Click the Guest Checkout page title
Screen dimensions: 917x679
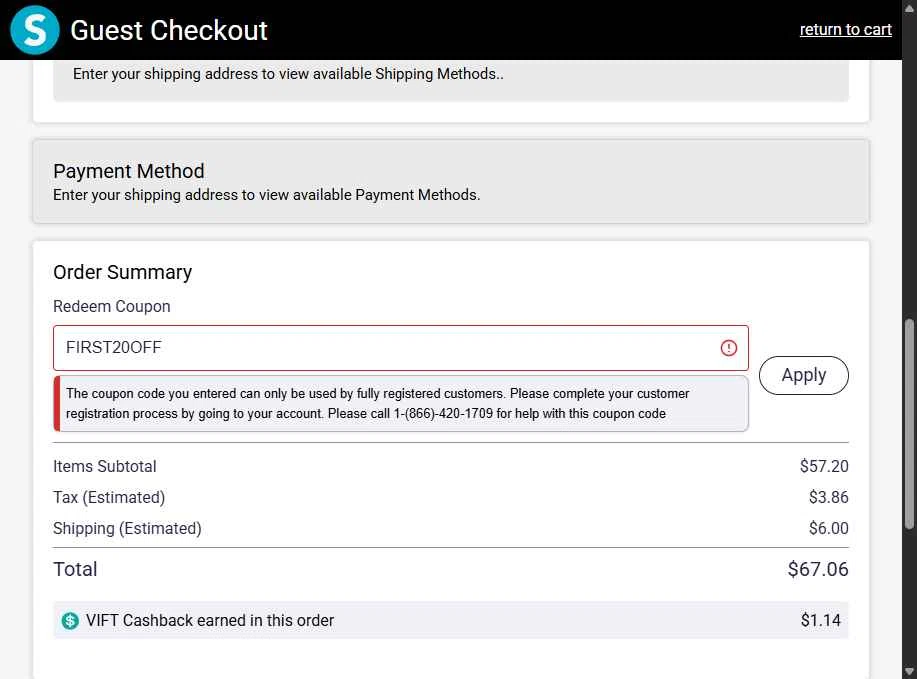(169, 30)
